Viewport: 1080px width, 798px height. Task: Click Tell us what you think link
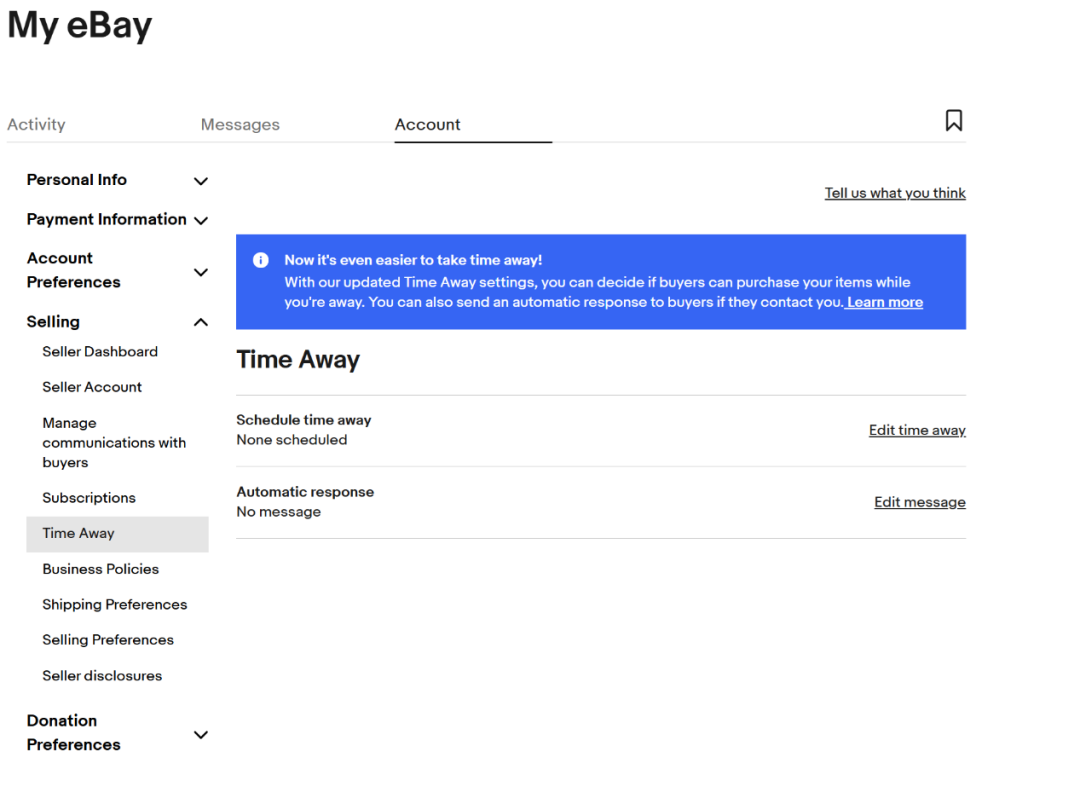(894, 193)
